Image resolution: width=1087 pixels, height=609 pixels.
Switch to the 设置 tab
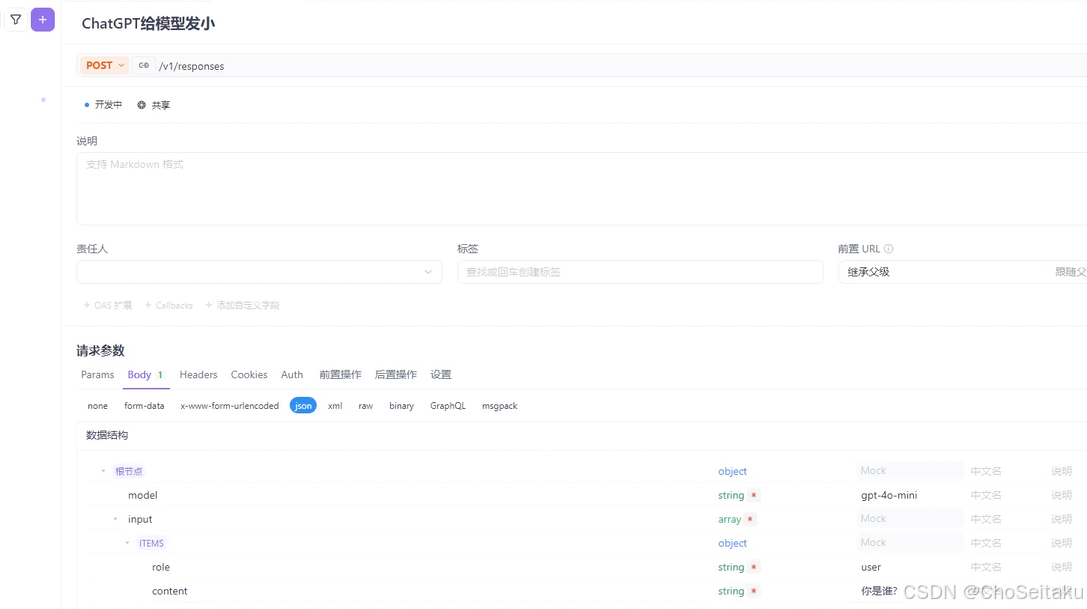(x=441, y=375)
